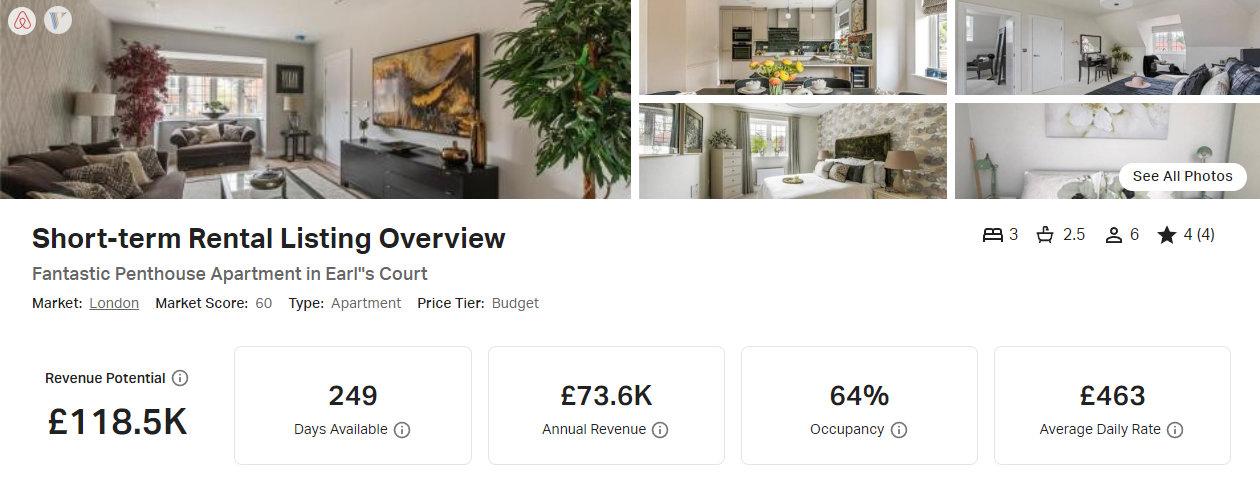View the dressing table bedroom thumbnail
The width and height of the screenshot is (1260, 495).
pos(1107,47)
